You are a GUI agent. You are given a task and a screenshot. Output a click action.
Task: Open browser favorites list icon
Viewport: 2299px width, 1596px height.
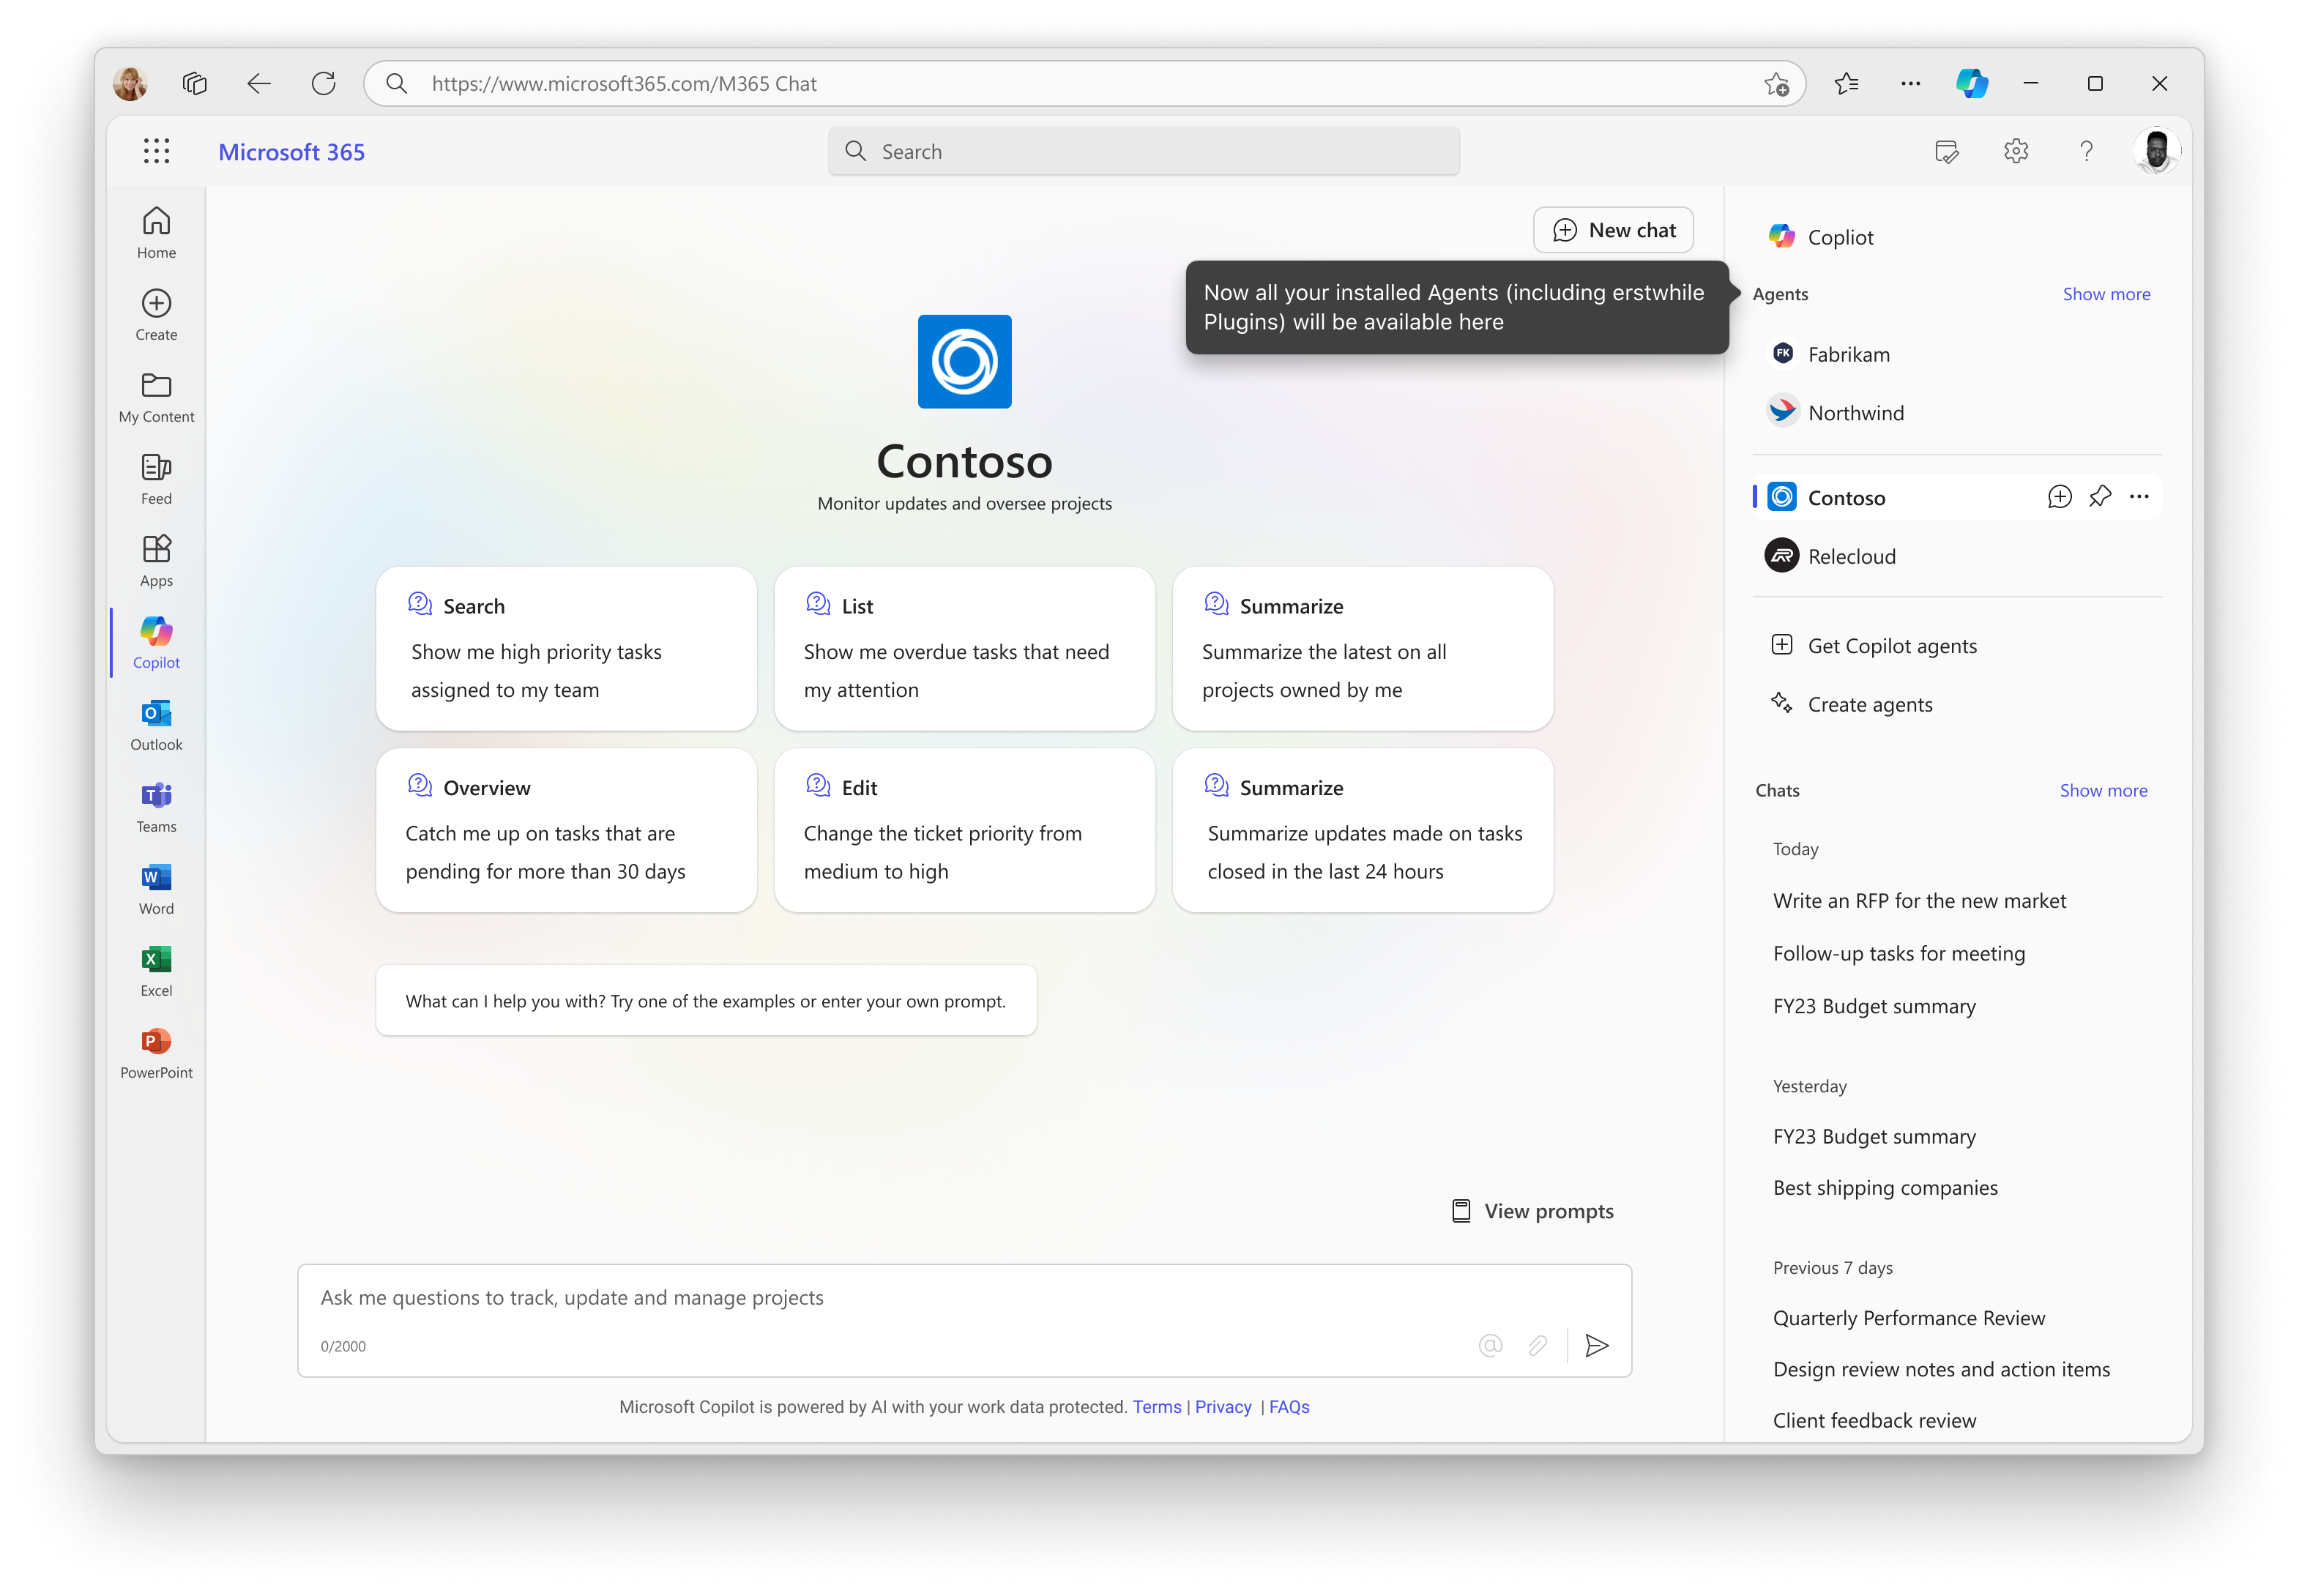point(1846,83)
